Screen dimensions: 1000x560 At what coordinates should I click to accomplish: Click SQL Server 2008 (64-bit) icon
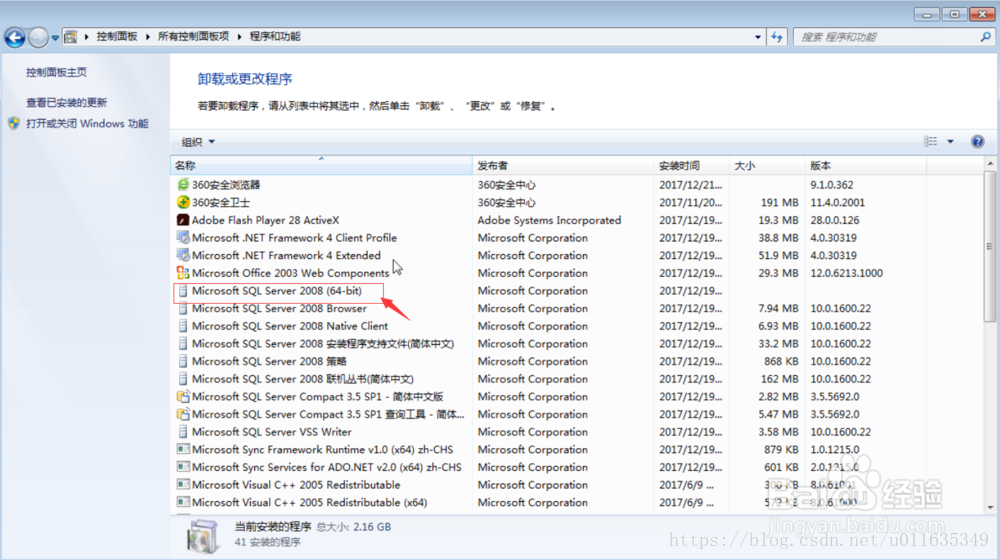click(x=183, y=291)
